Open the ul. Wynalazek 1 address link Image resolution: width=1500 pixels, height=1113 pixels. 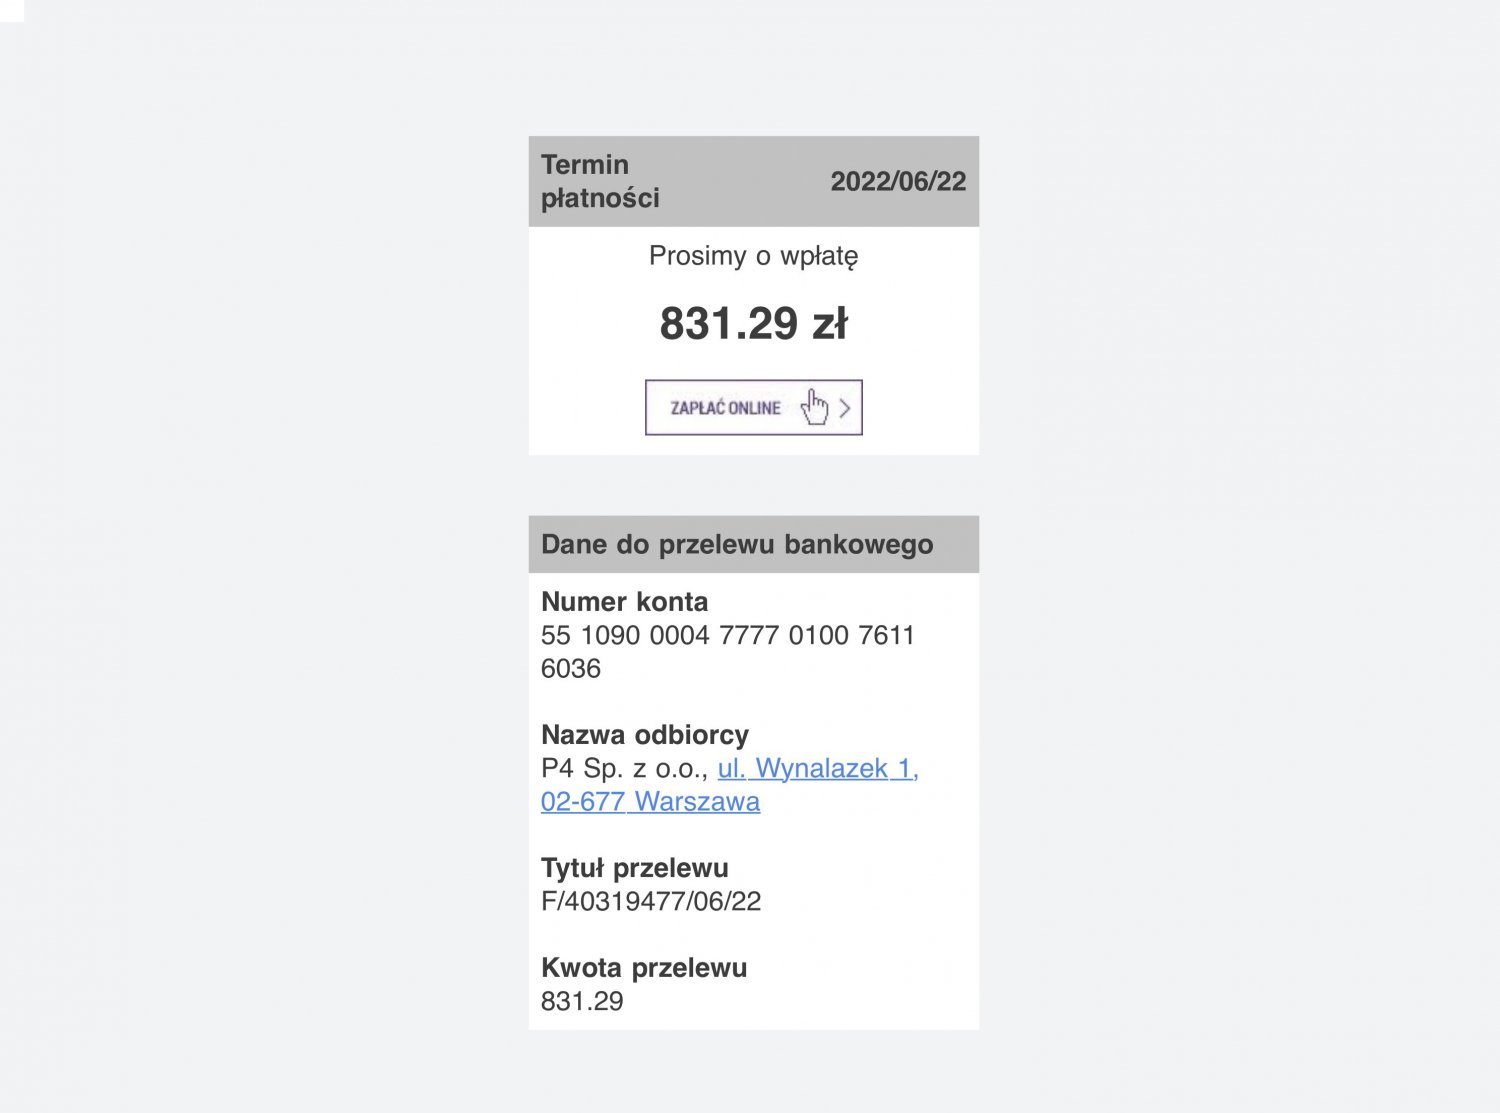click(x=818, y=768)
